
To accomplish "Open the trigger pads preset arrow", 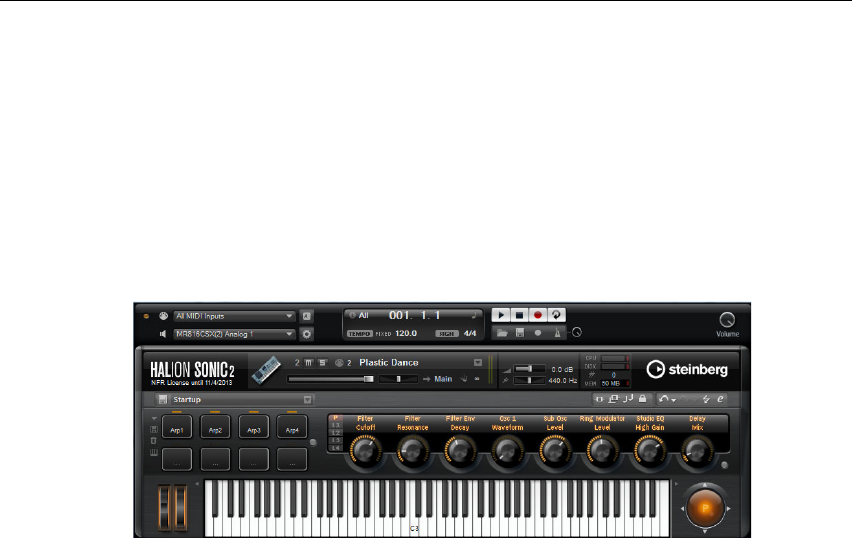I will pos(154,419).
